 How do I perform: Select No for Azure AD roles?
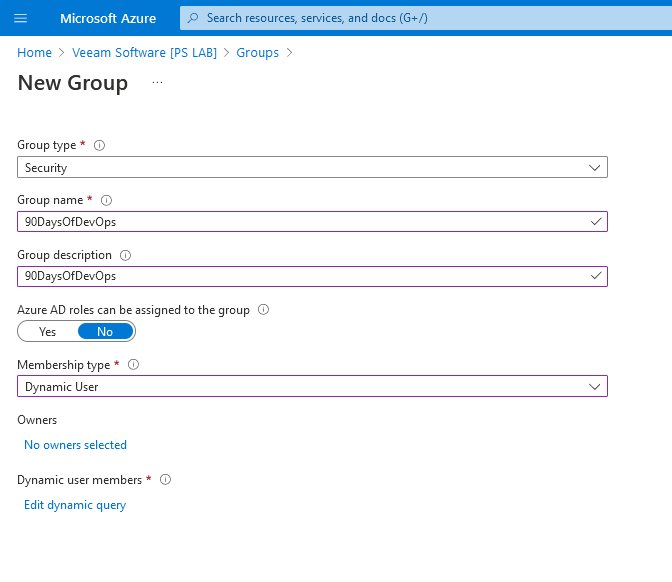105,331
